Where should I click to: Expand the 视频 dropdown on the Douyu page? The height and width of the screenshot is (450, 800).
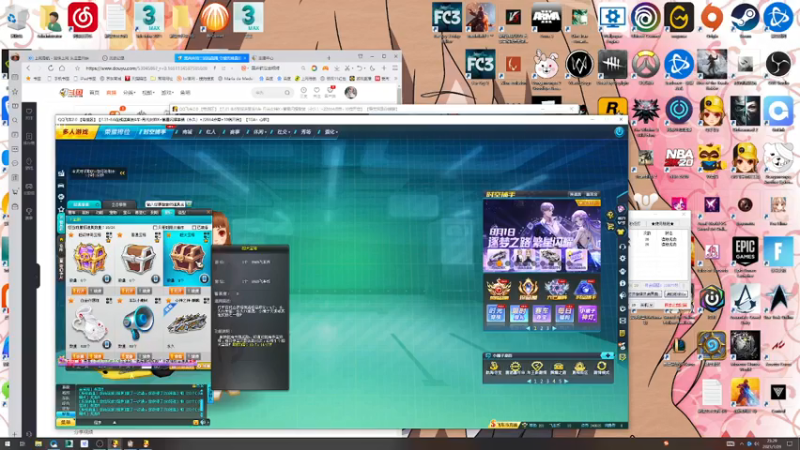148,93
